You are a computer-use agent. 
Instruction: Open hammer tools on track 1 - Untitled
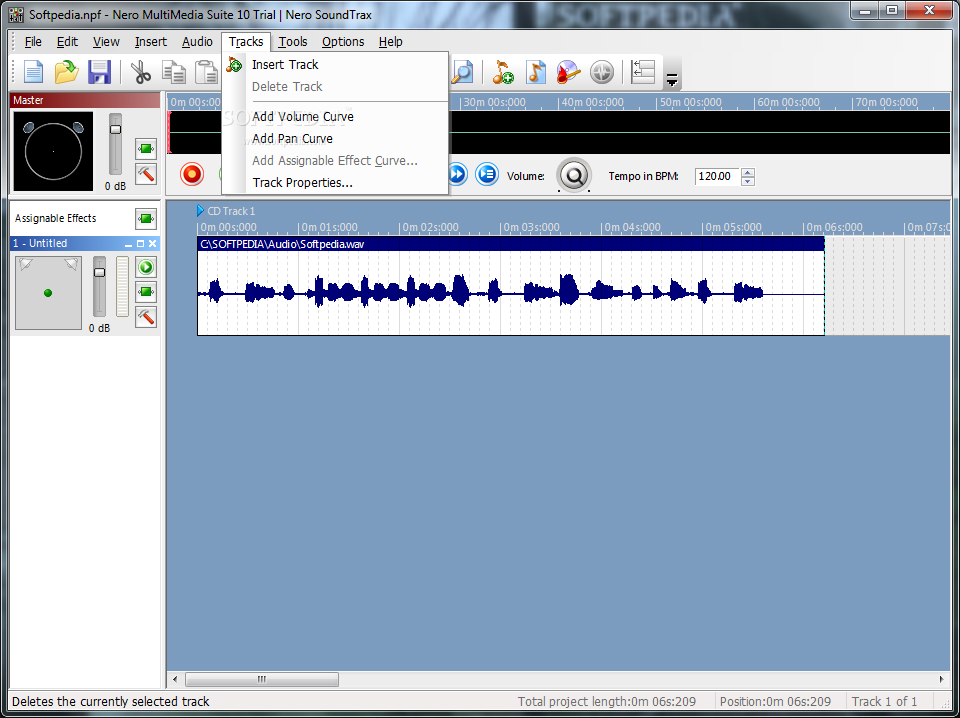tap(146, 317)
